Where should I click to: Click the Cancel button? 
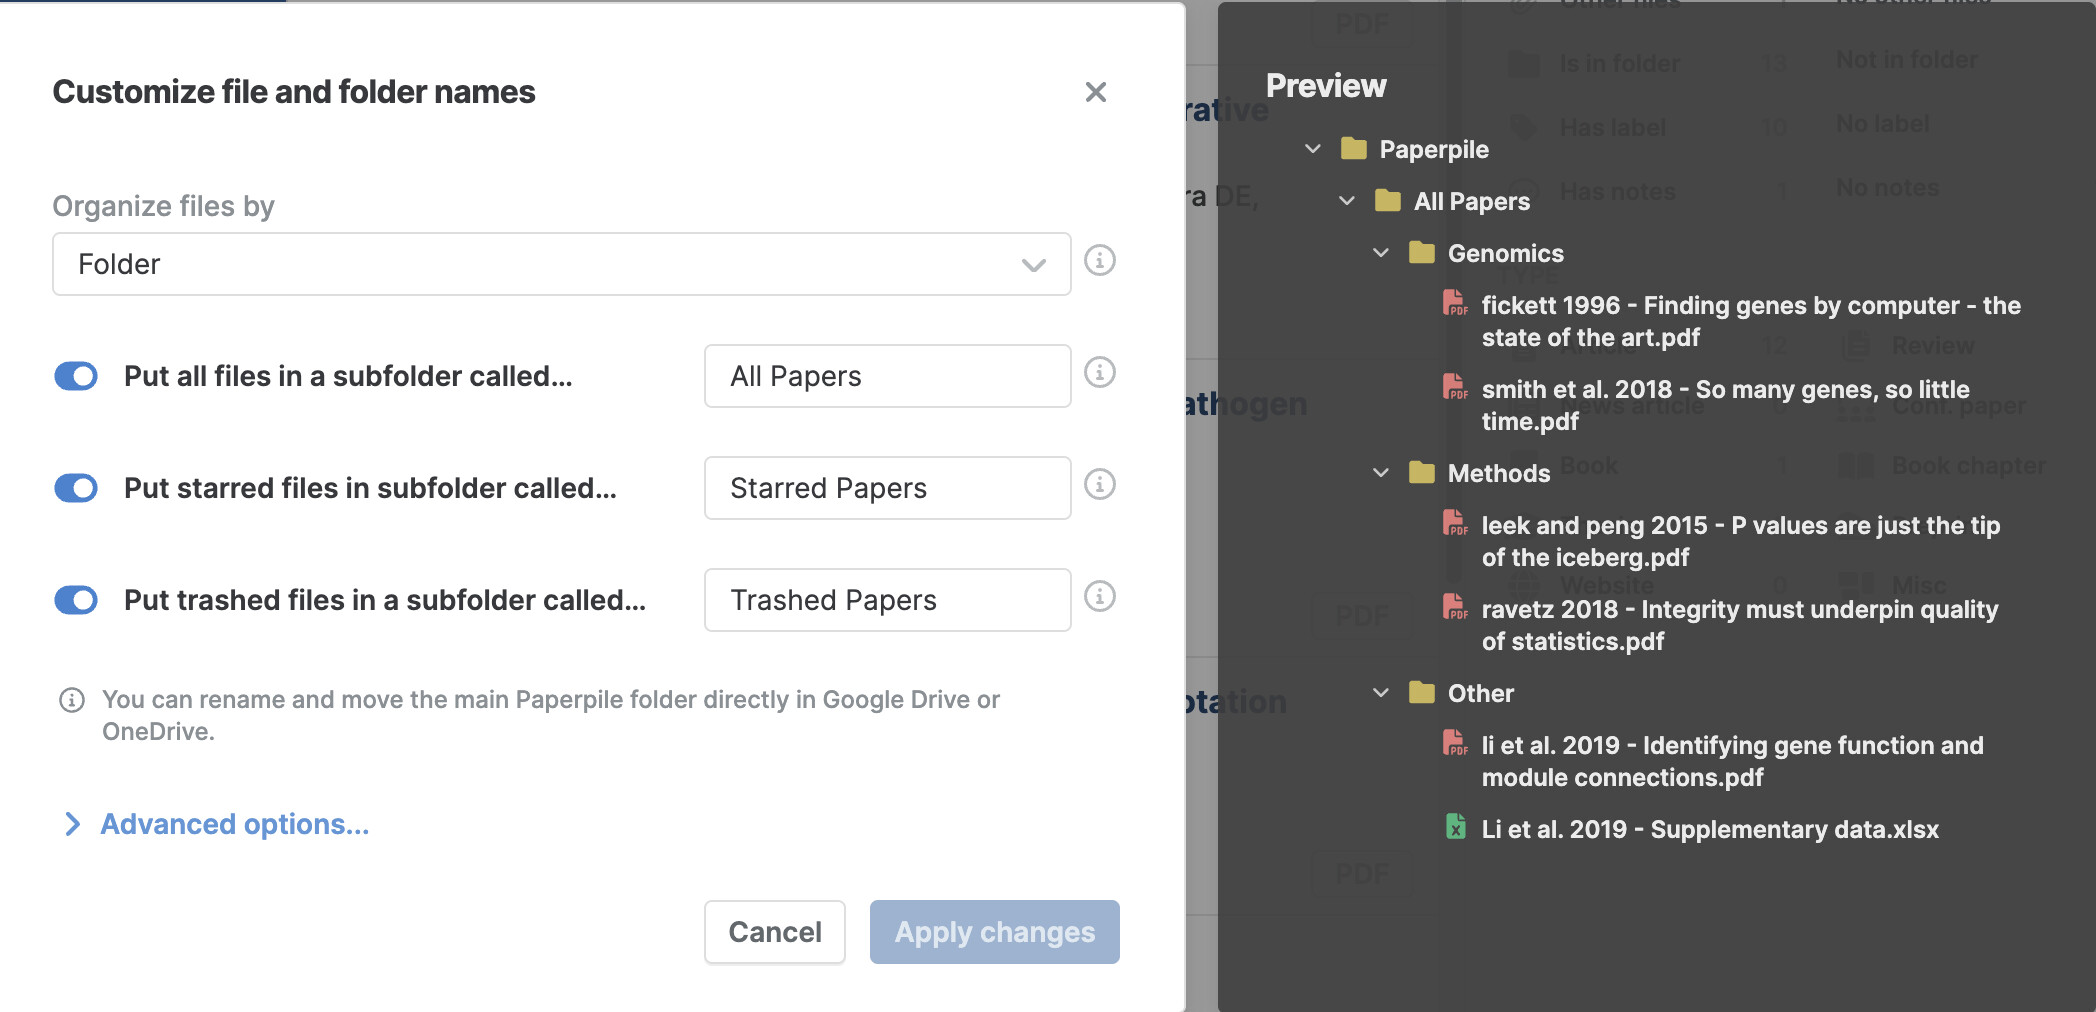[x=775, y=932]
